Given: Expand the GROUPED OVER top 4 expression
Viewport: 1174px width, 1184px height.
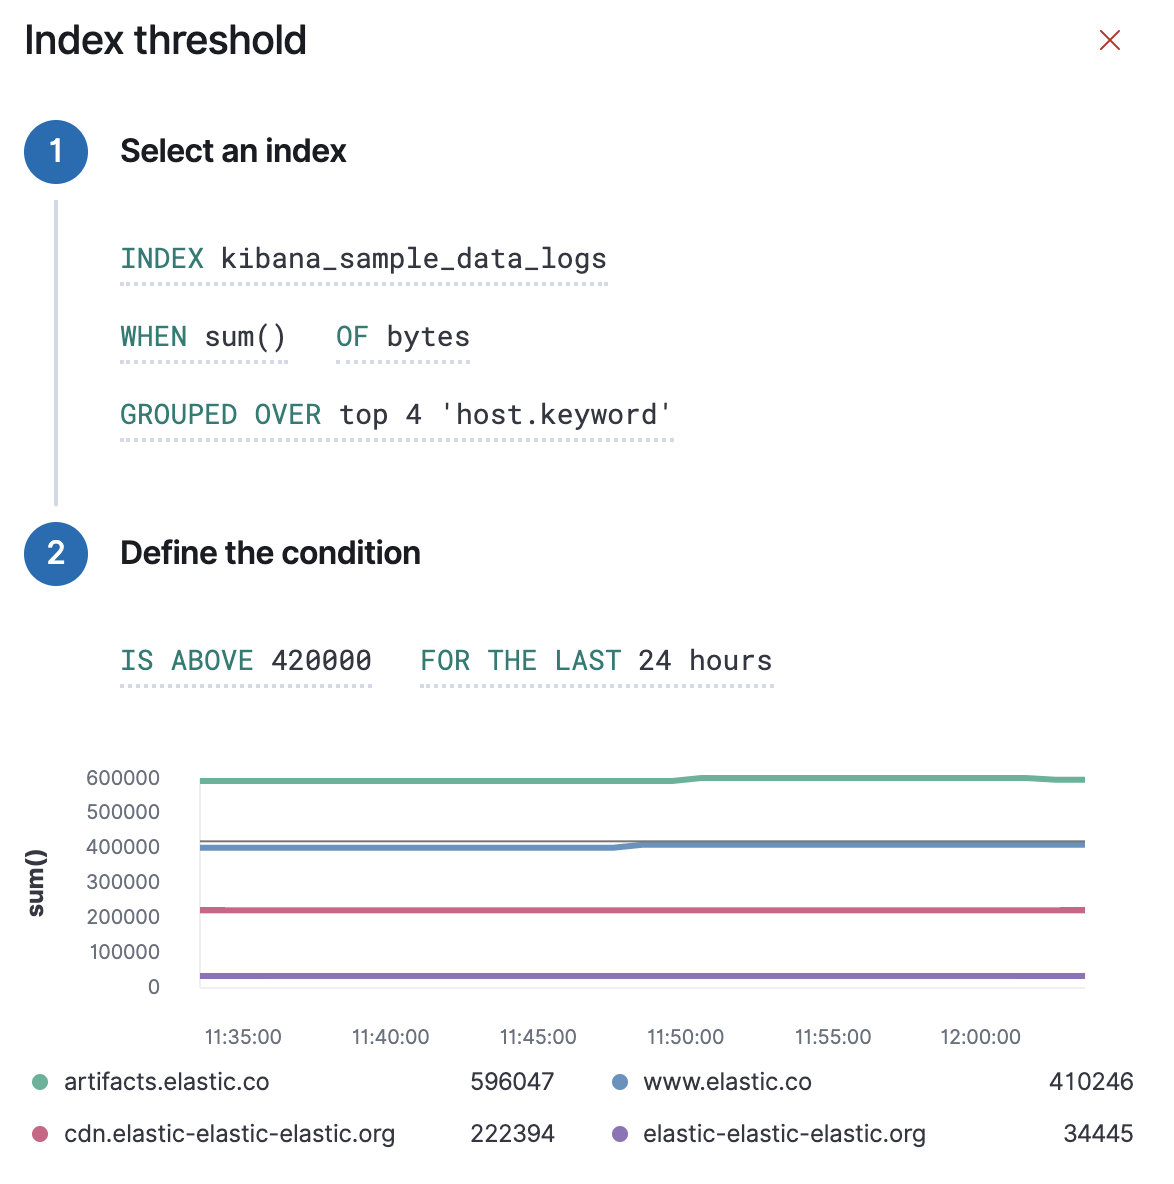Looking at the screenshot, I should 395,415.
